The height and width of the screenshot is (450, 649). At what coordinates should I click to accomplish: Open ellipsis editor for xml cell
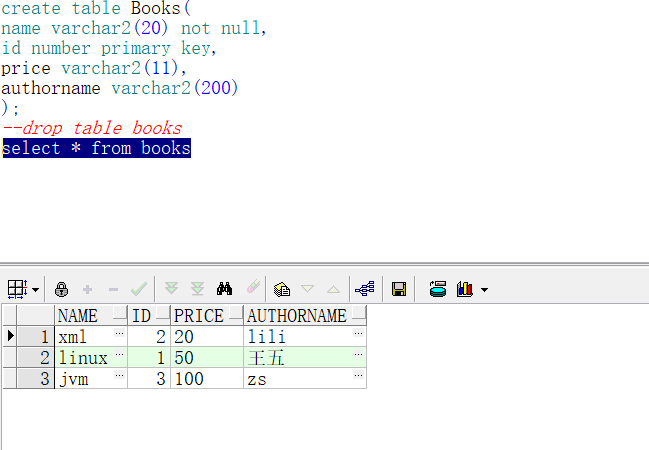(x=120, y=332)
